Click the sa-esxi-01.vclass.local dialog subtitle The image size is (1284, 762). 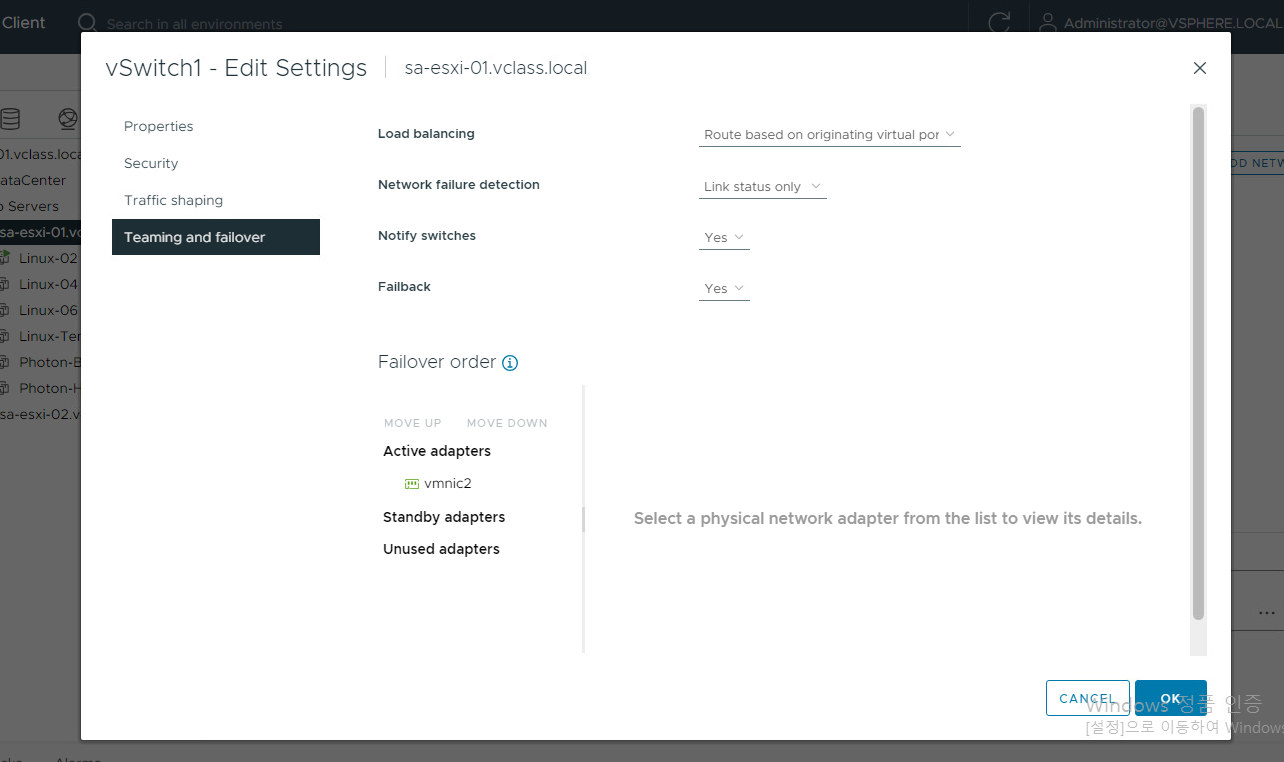[x=496, y=68]
